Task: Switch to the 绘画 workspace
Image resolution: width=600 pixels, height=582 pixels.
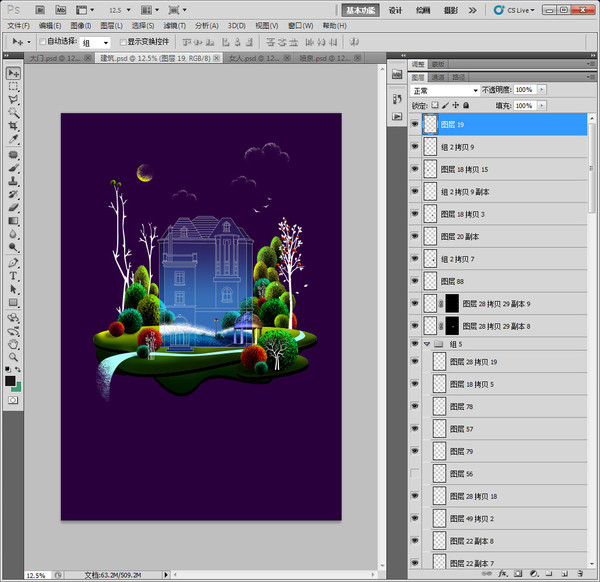Action: 423,10
